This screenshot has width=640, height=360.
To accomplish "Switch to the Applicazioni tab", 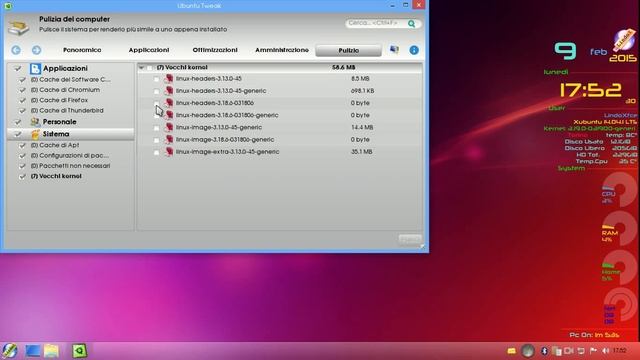I will pyautogui.click(x=149, y=50).
